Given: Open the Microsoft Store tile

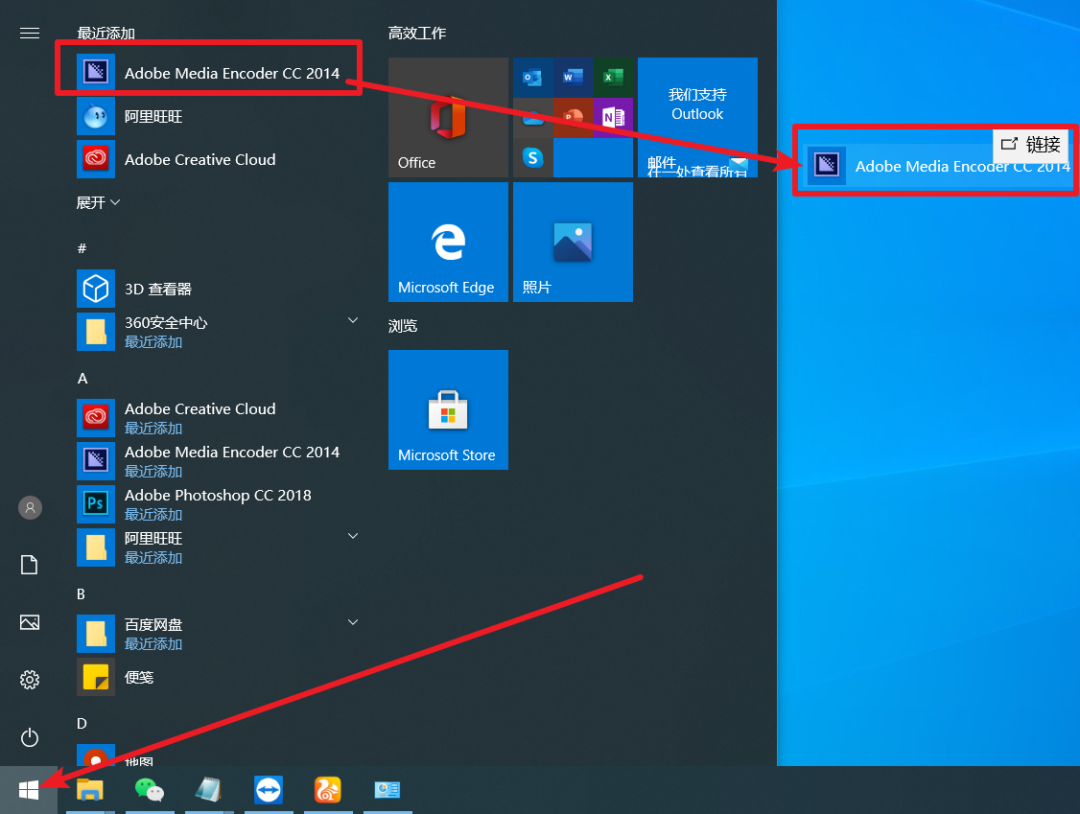Looking at the screenshot, I should (x=448, y=410).
